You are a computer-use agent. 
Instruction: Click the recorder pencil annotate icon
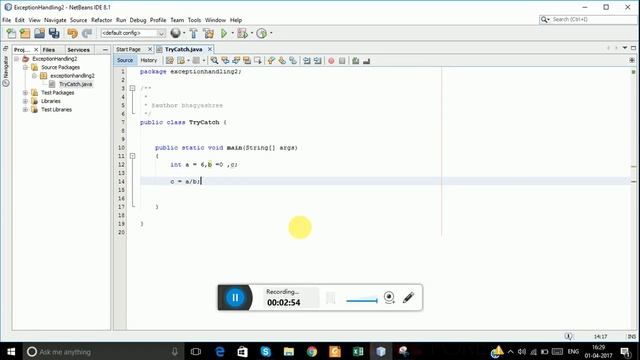408,298
